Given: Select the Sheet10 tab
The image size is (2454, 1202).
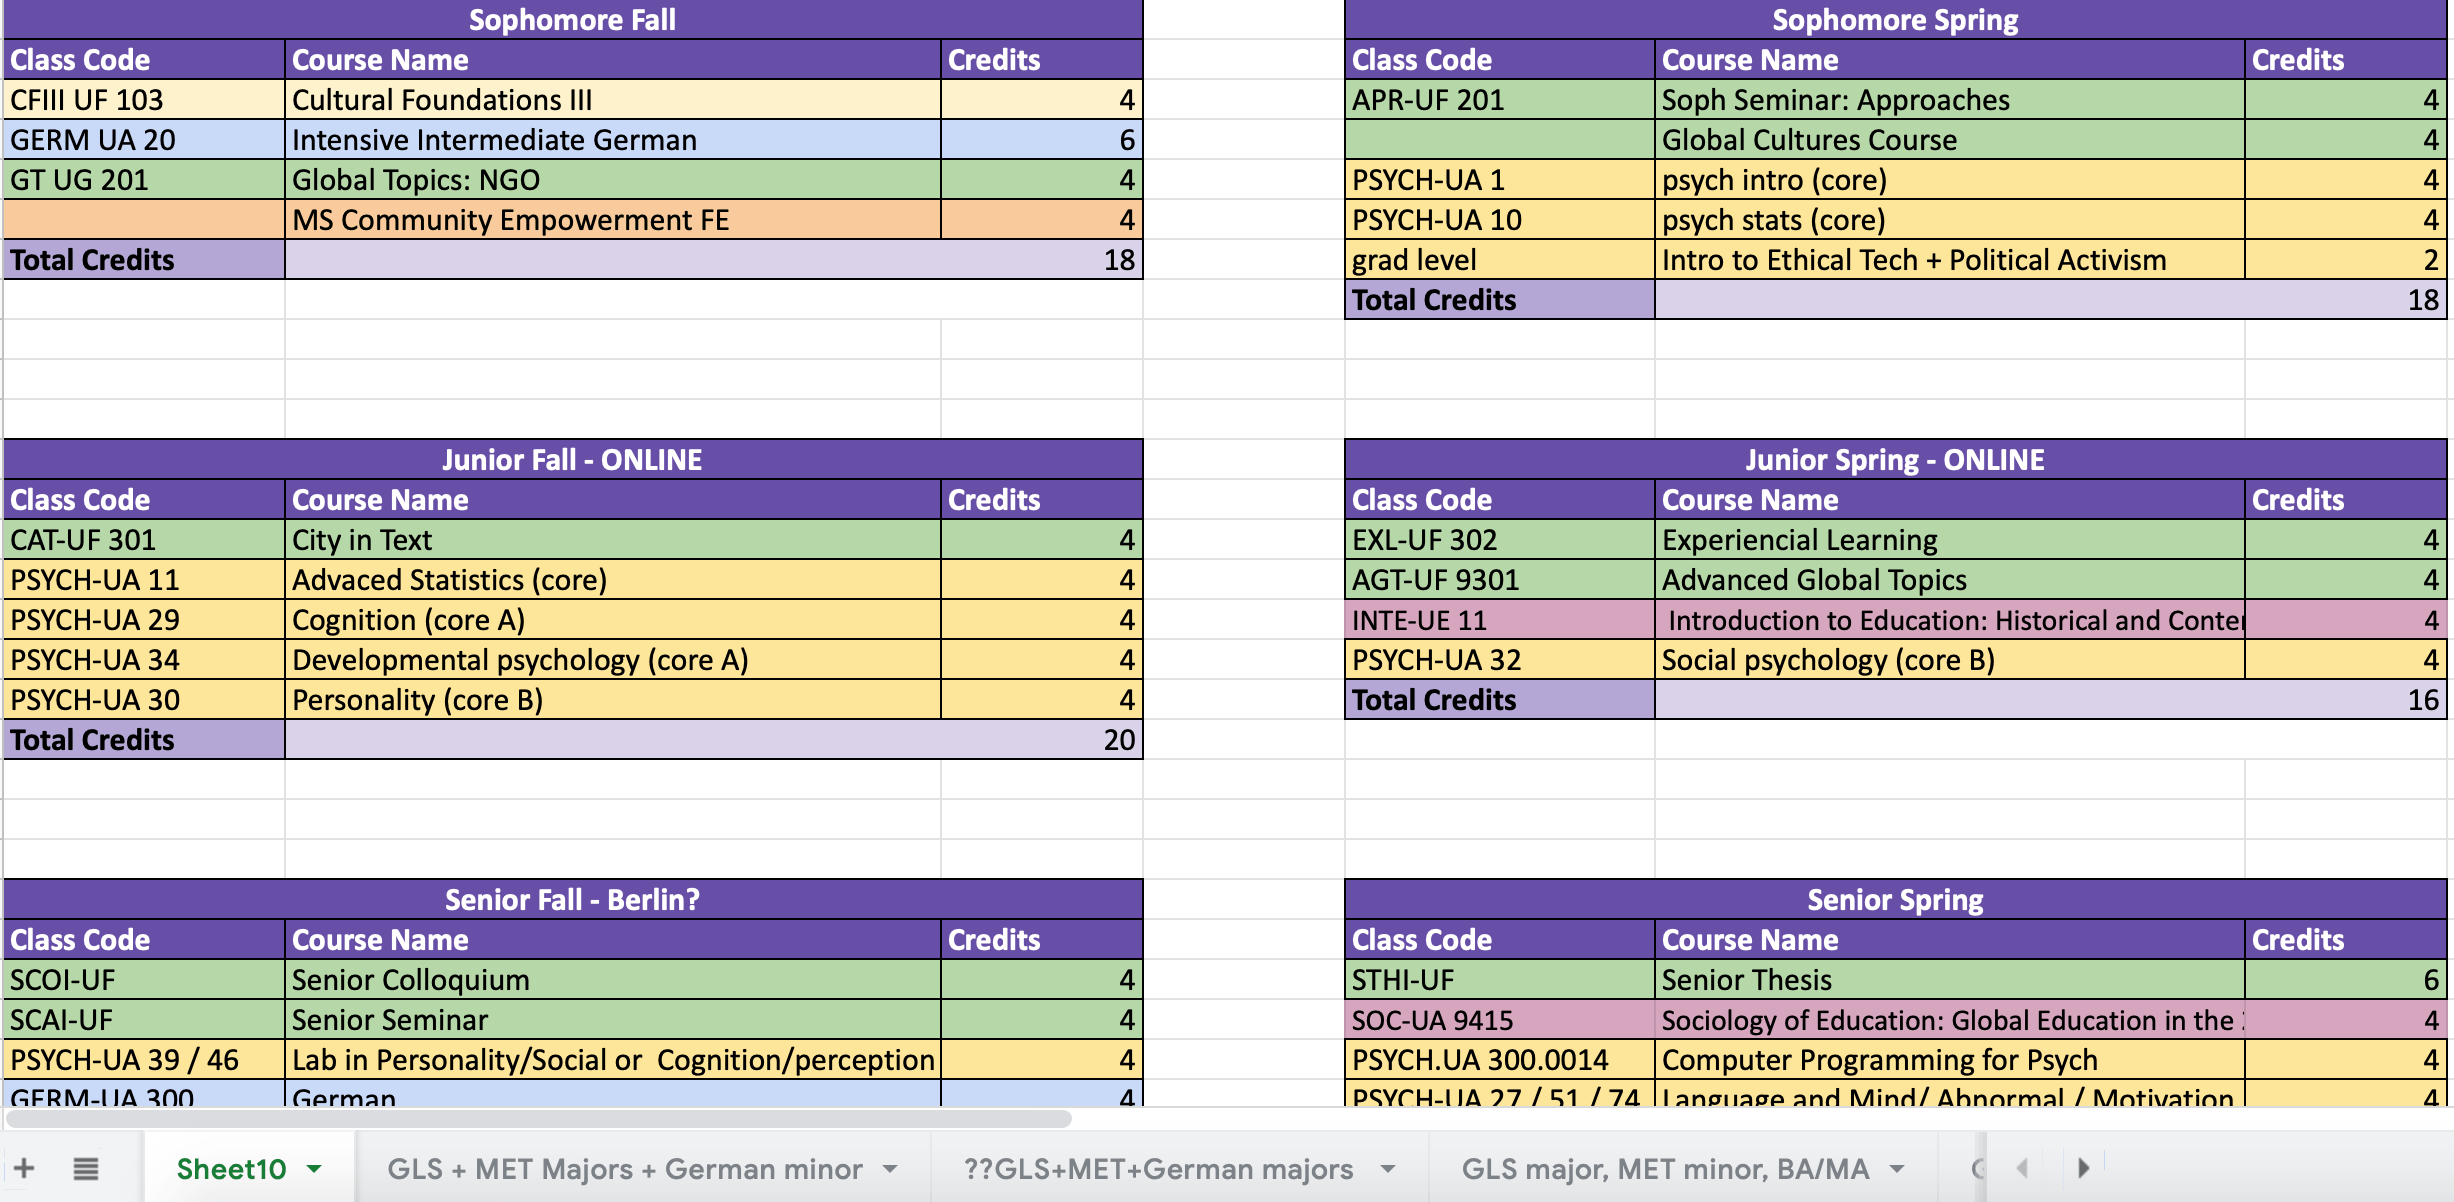Looking at the screenshot, I should click(x=231, y=1168).
